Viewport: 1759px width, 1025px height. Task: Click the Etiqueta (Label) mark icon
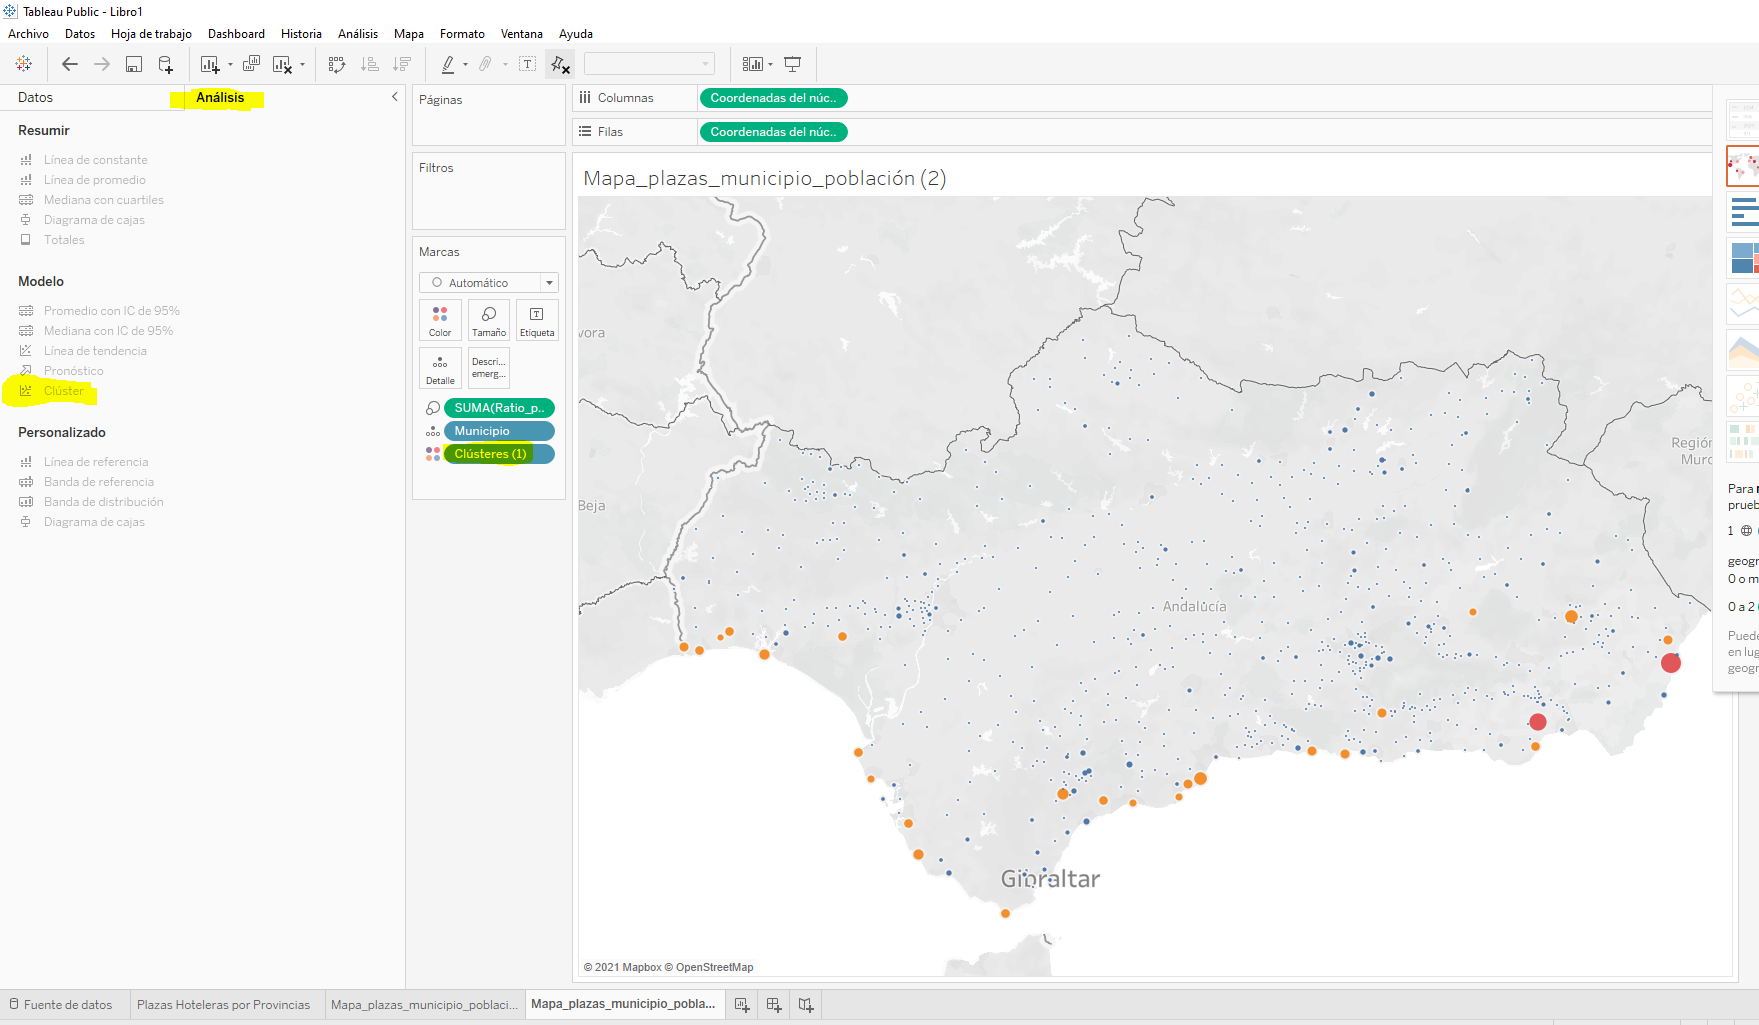536,320
